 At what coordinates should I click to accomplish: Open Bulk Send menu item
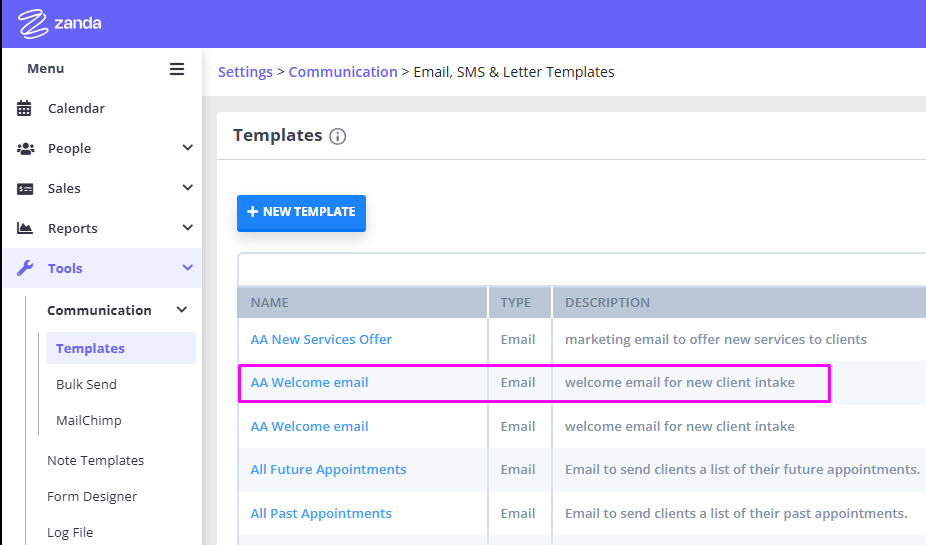86,384
